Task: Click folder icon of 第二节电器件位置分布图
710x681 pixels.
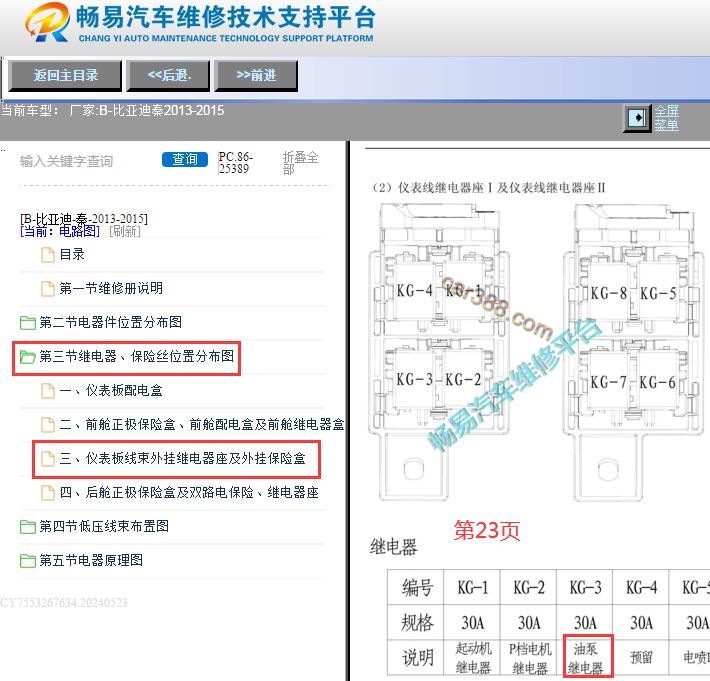Action: pyautogui.click(x=28, y=323)
